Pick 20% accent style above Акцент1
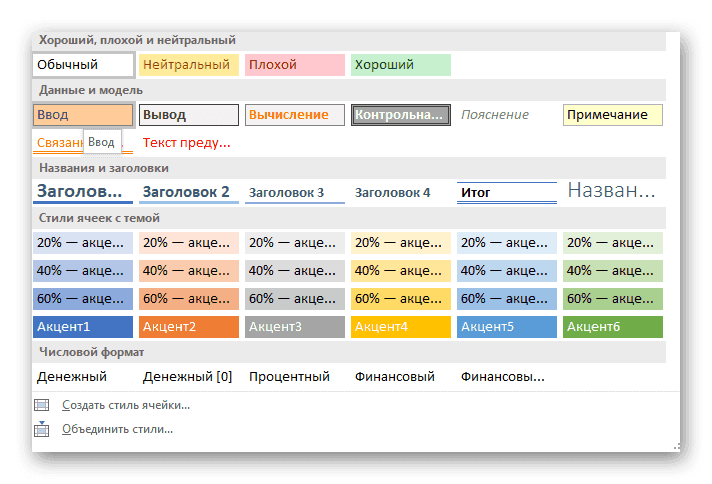Viewport: 712px width, 484px height. pyautogui.click(x=83, y=243)
